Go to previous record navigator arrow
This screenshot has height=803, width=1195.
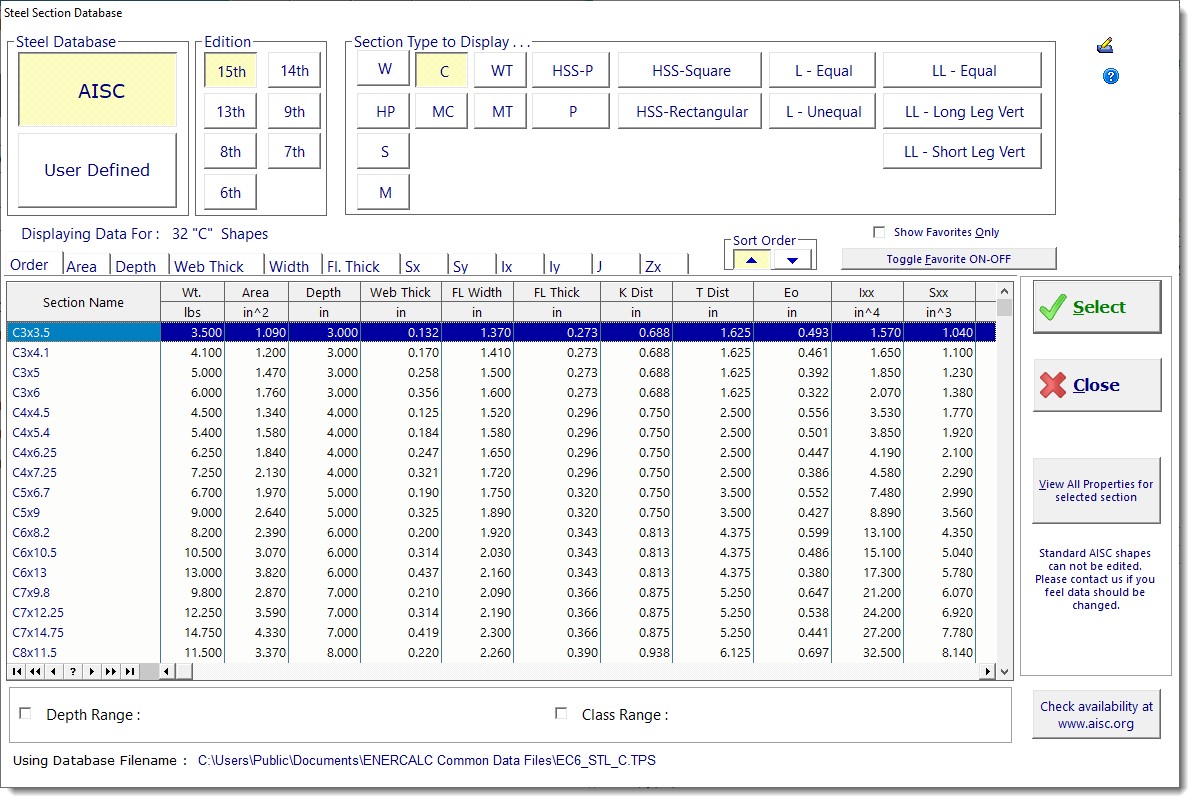pos(53,671)
